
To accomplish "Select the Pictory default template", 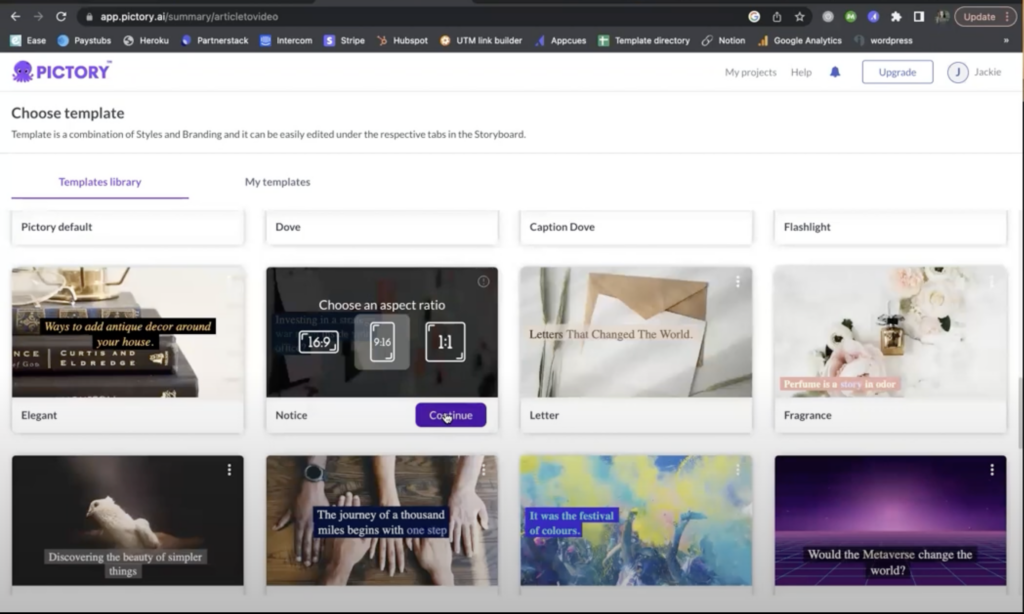I will click(x=127, y=227).
